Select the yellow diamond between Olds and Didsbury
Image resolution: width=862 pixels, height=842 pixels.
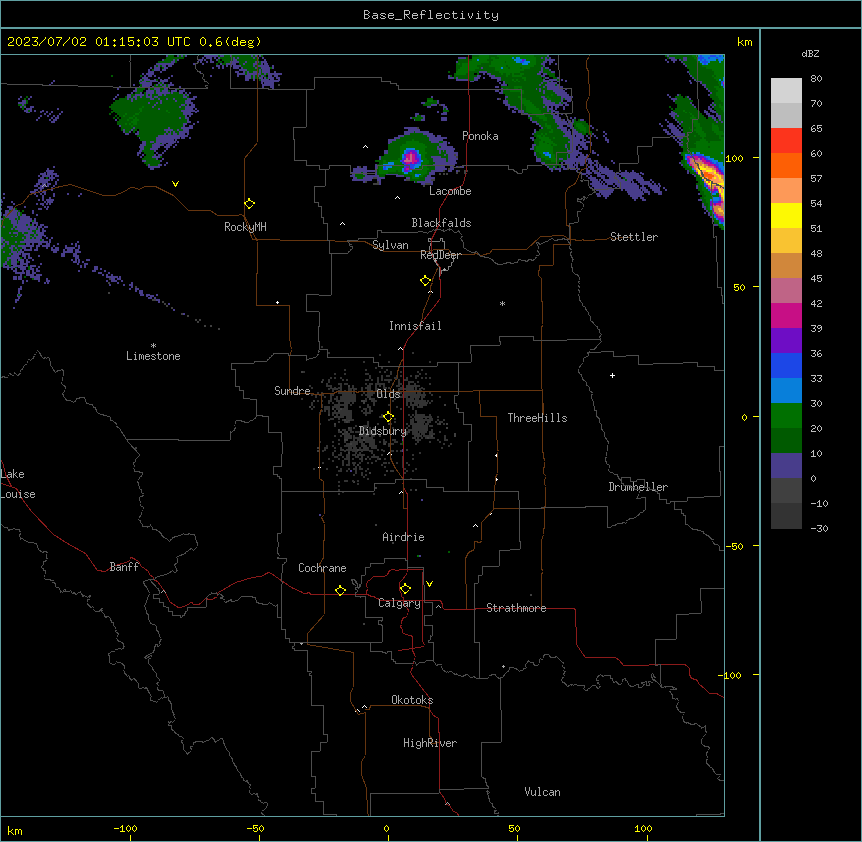[x=388, y=417]
